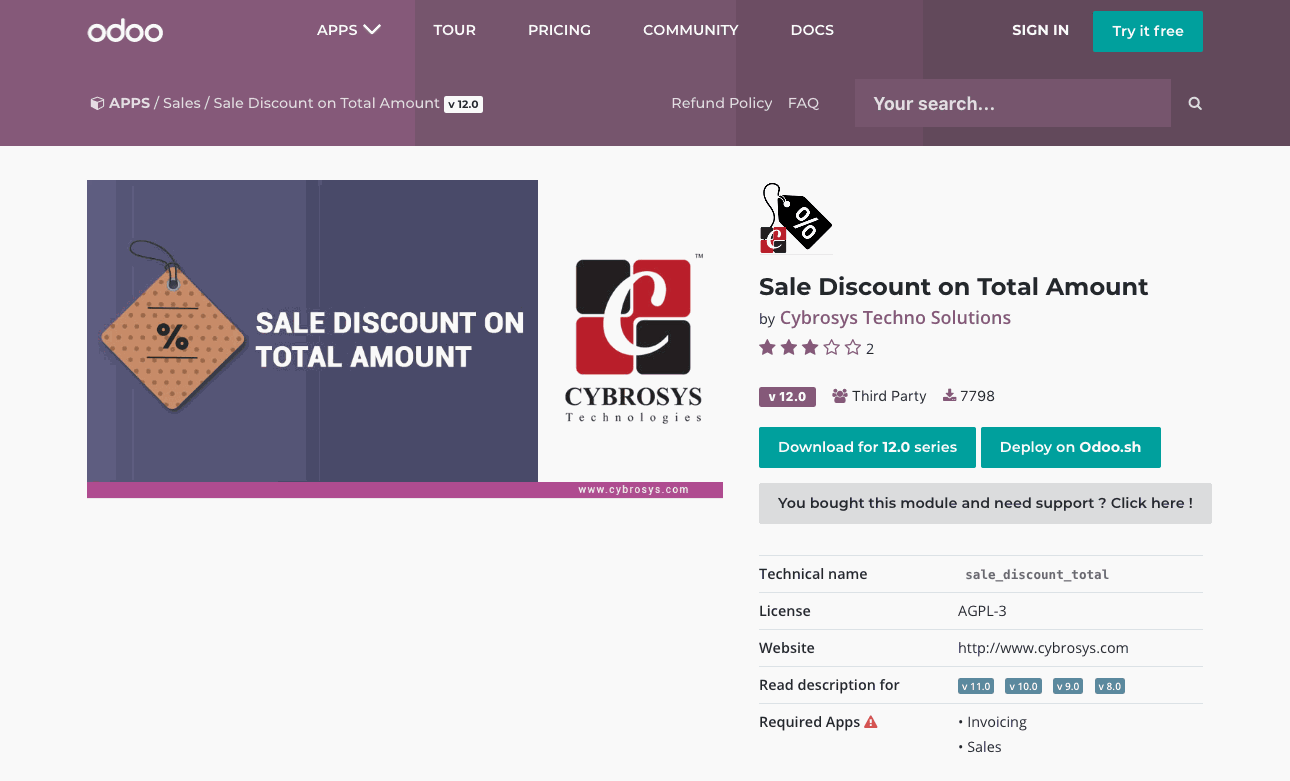
Task: Click the AGPL-3 license value
Action: 984,611
